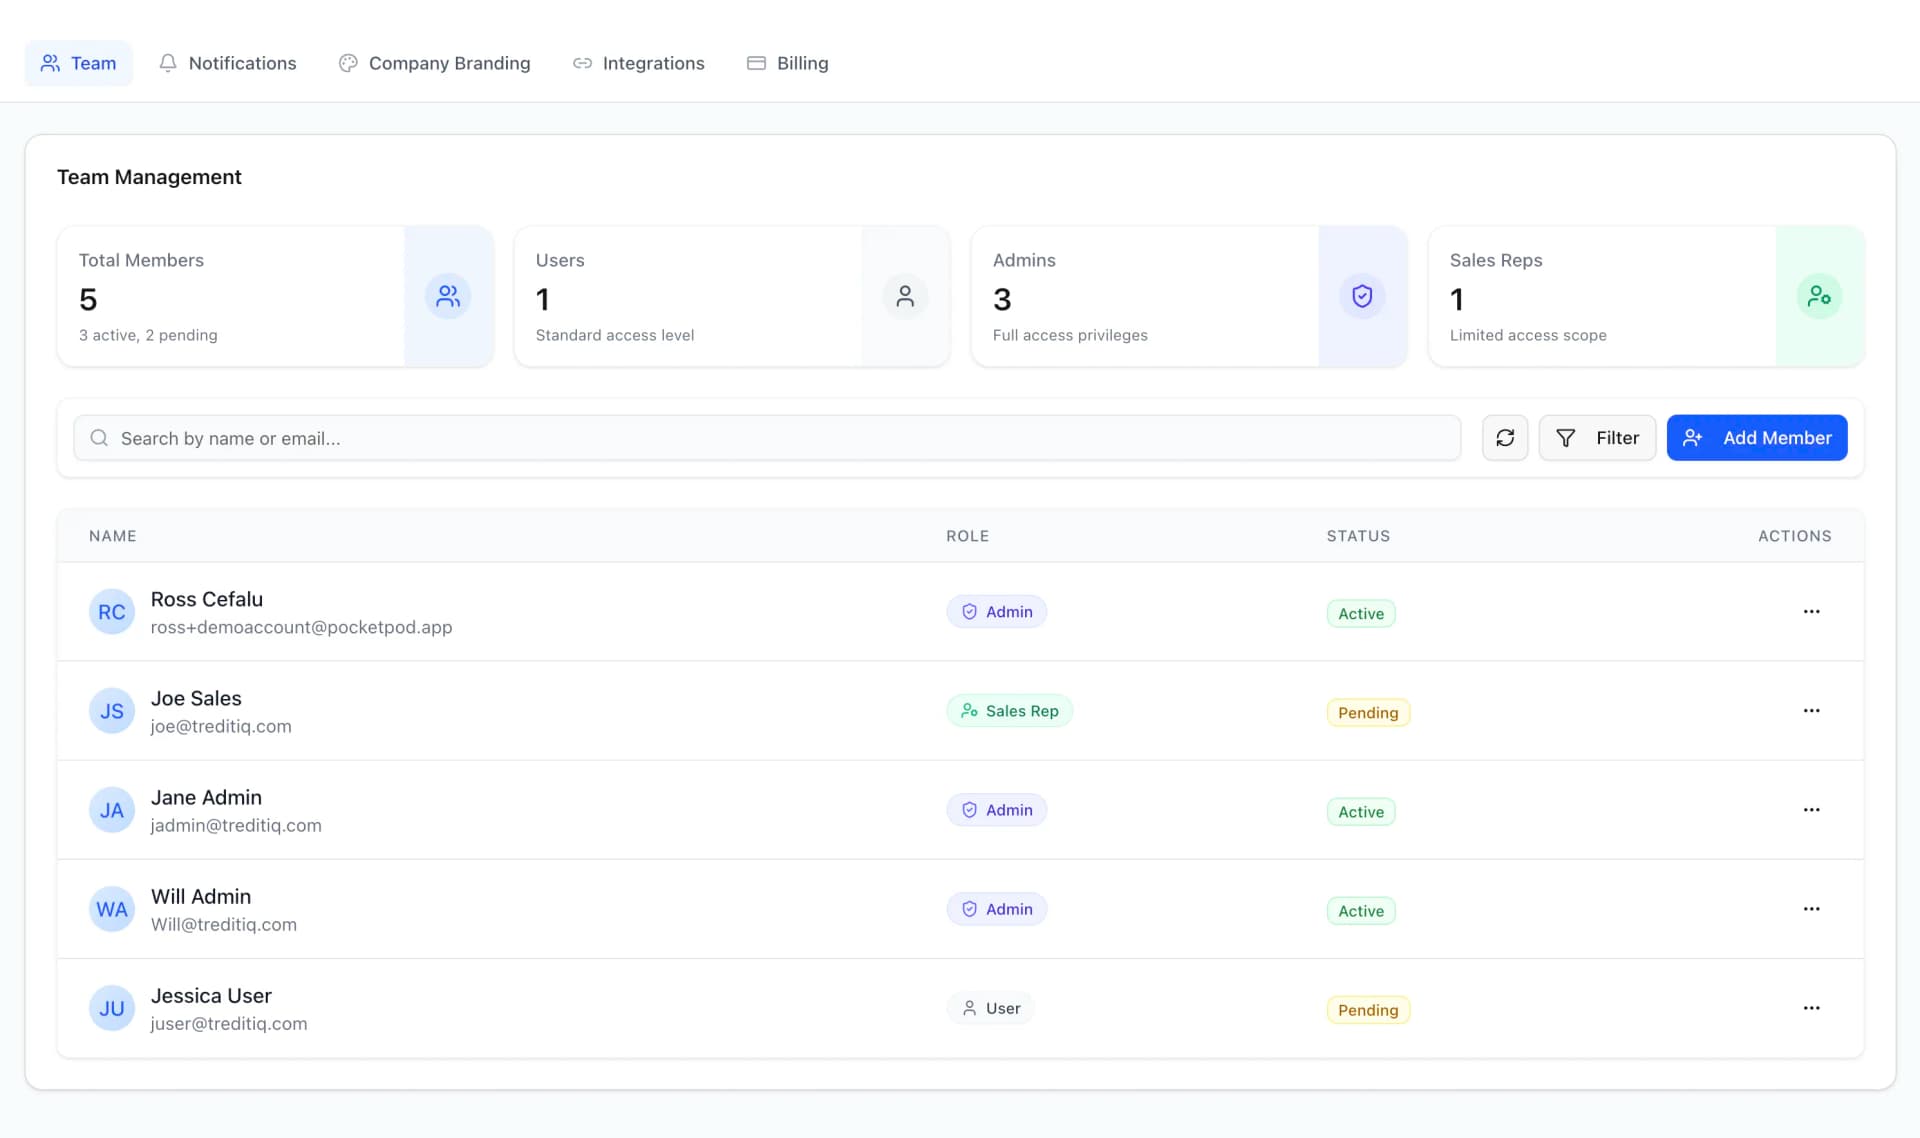Viewport: 1920px width, 1138px height.
Task: Click the Admins shield icon on summary card
Action: tap(1361, 296)
